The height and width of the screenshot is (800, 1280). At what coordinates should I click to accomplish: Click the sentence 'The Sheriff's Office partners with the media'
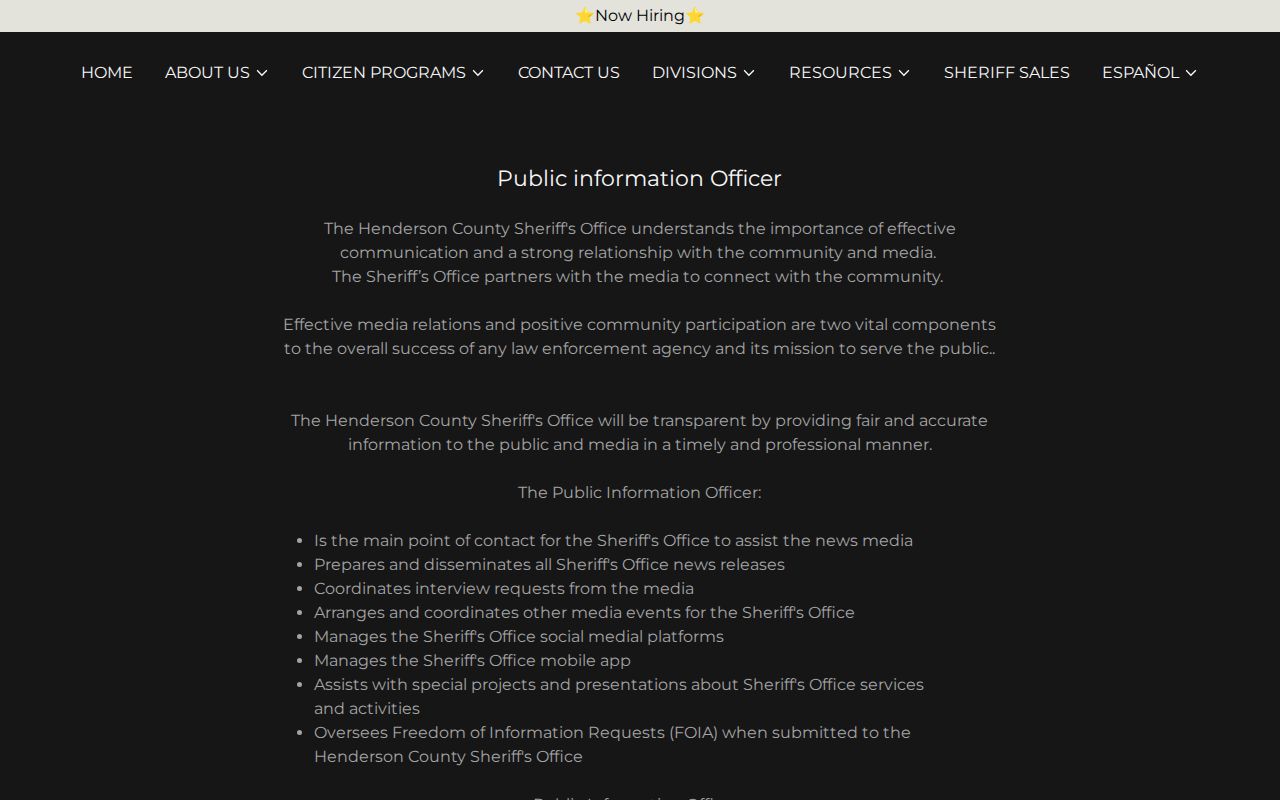tap(638, 276)
